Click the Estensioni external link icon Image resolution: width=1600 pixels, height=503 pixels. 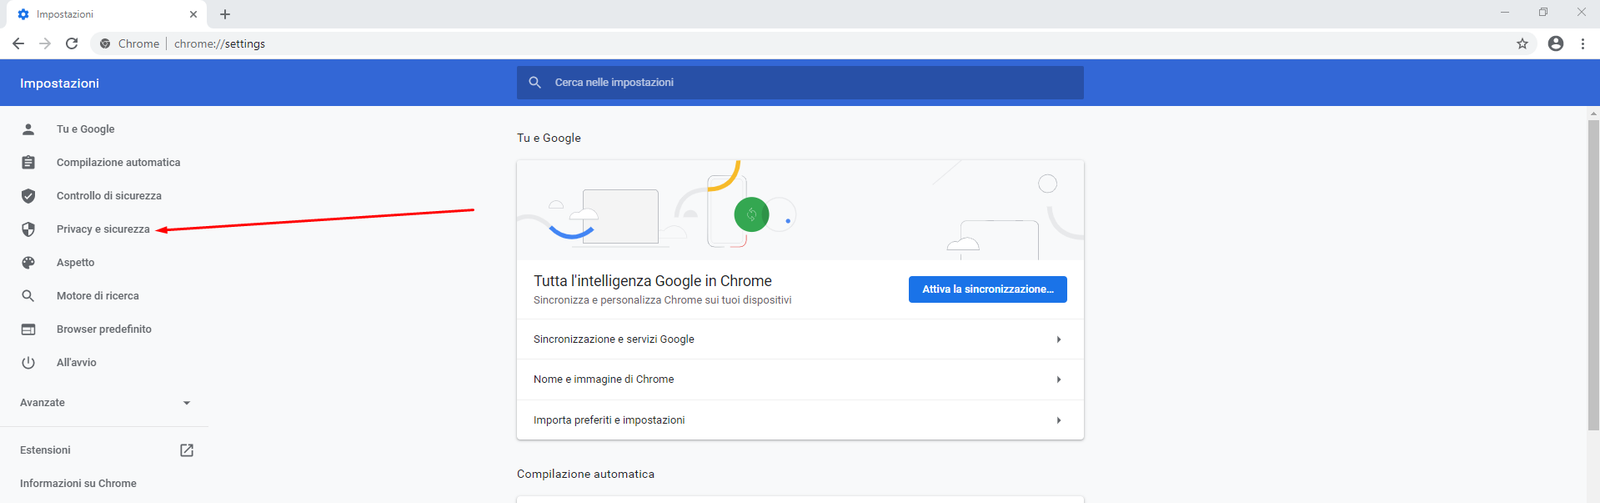click(186, 450)
